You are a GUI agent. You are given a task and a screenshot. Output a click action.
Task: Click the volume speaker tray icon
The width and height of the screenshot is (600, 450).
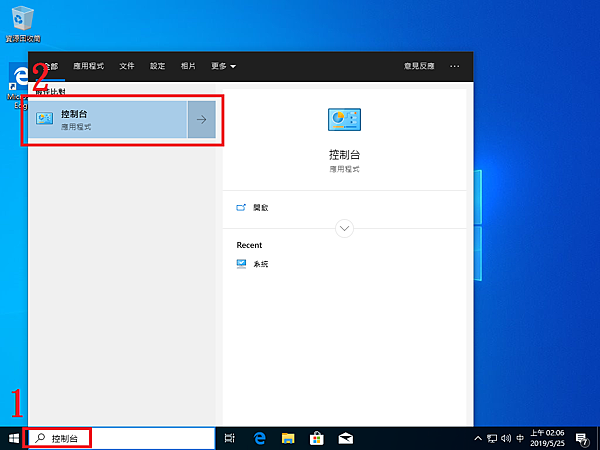(506, 438)
